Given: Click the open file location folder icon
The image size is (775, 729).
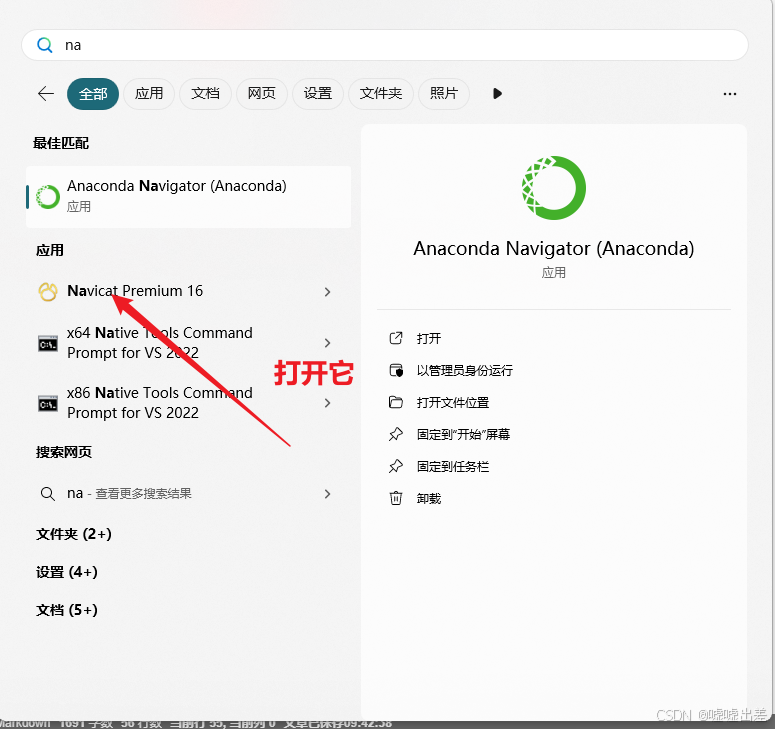Looking at the screenshot, I should point(396,402).
